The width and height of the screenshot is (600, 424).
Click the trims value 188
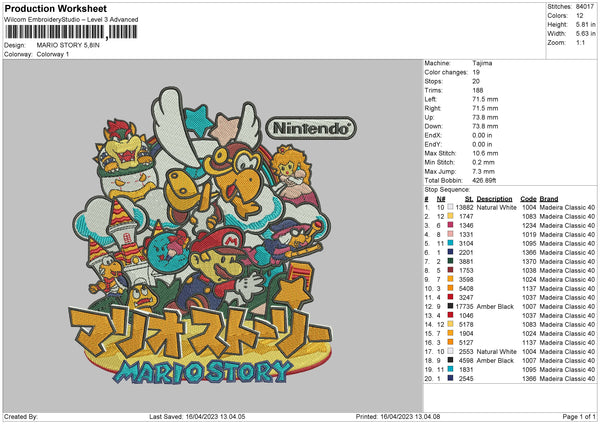(478, 90)
